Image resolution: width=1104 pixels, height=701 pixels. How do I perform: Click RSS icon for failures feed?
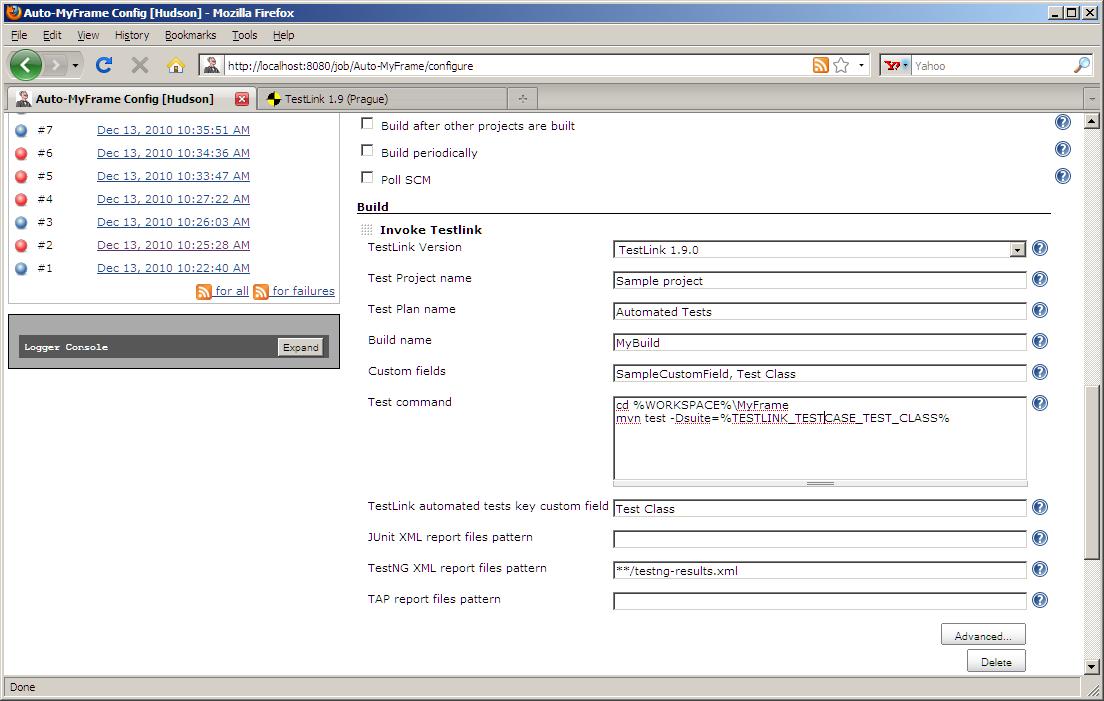pyautogui.click(x=261, y=291)
